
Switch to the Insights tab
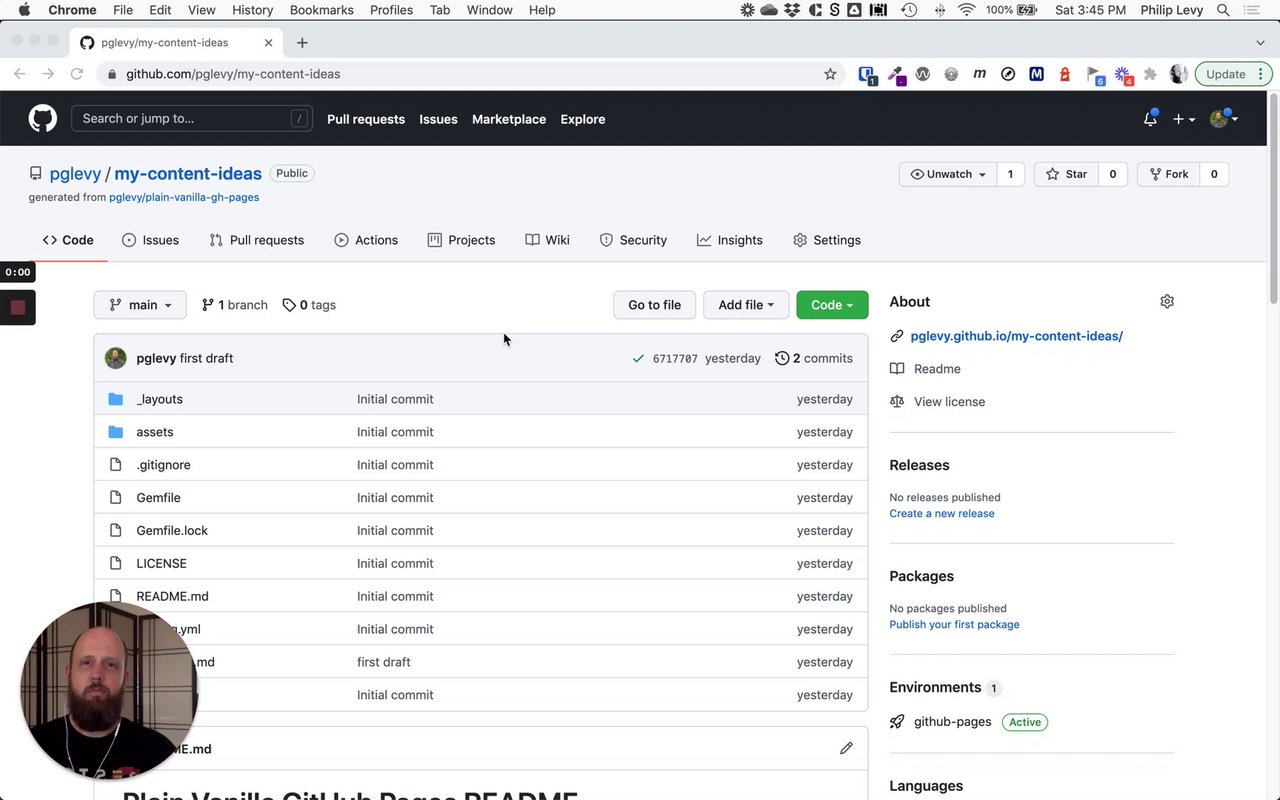(x=730, y=240)
